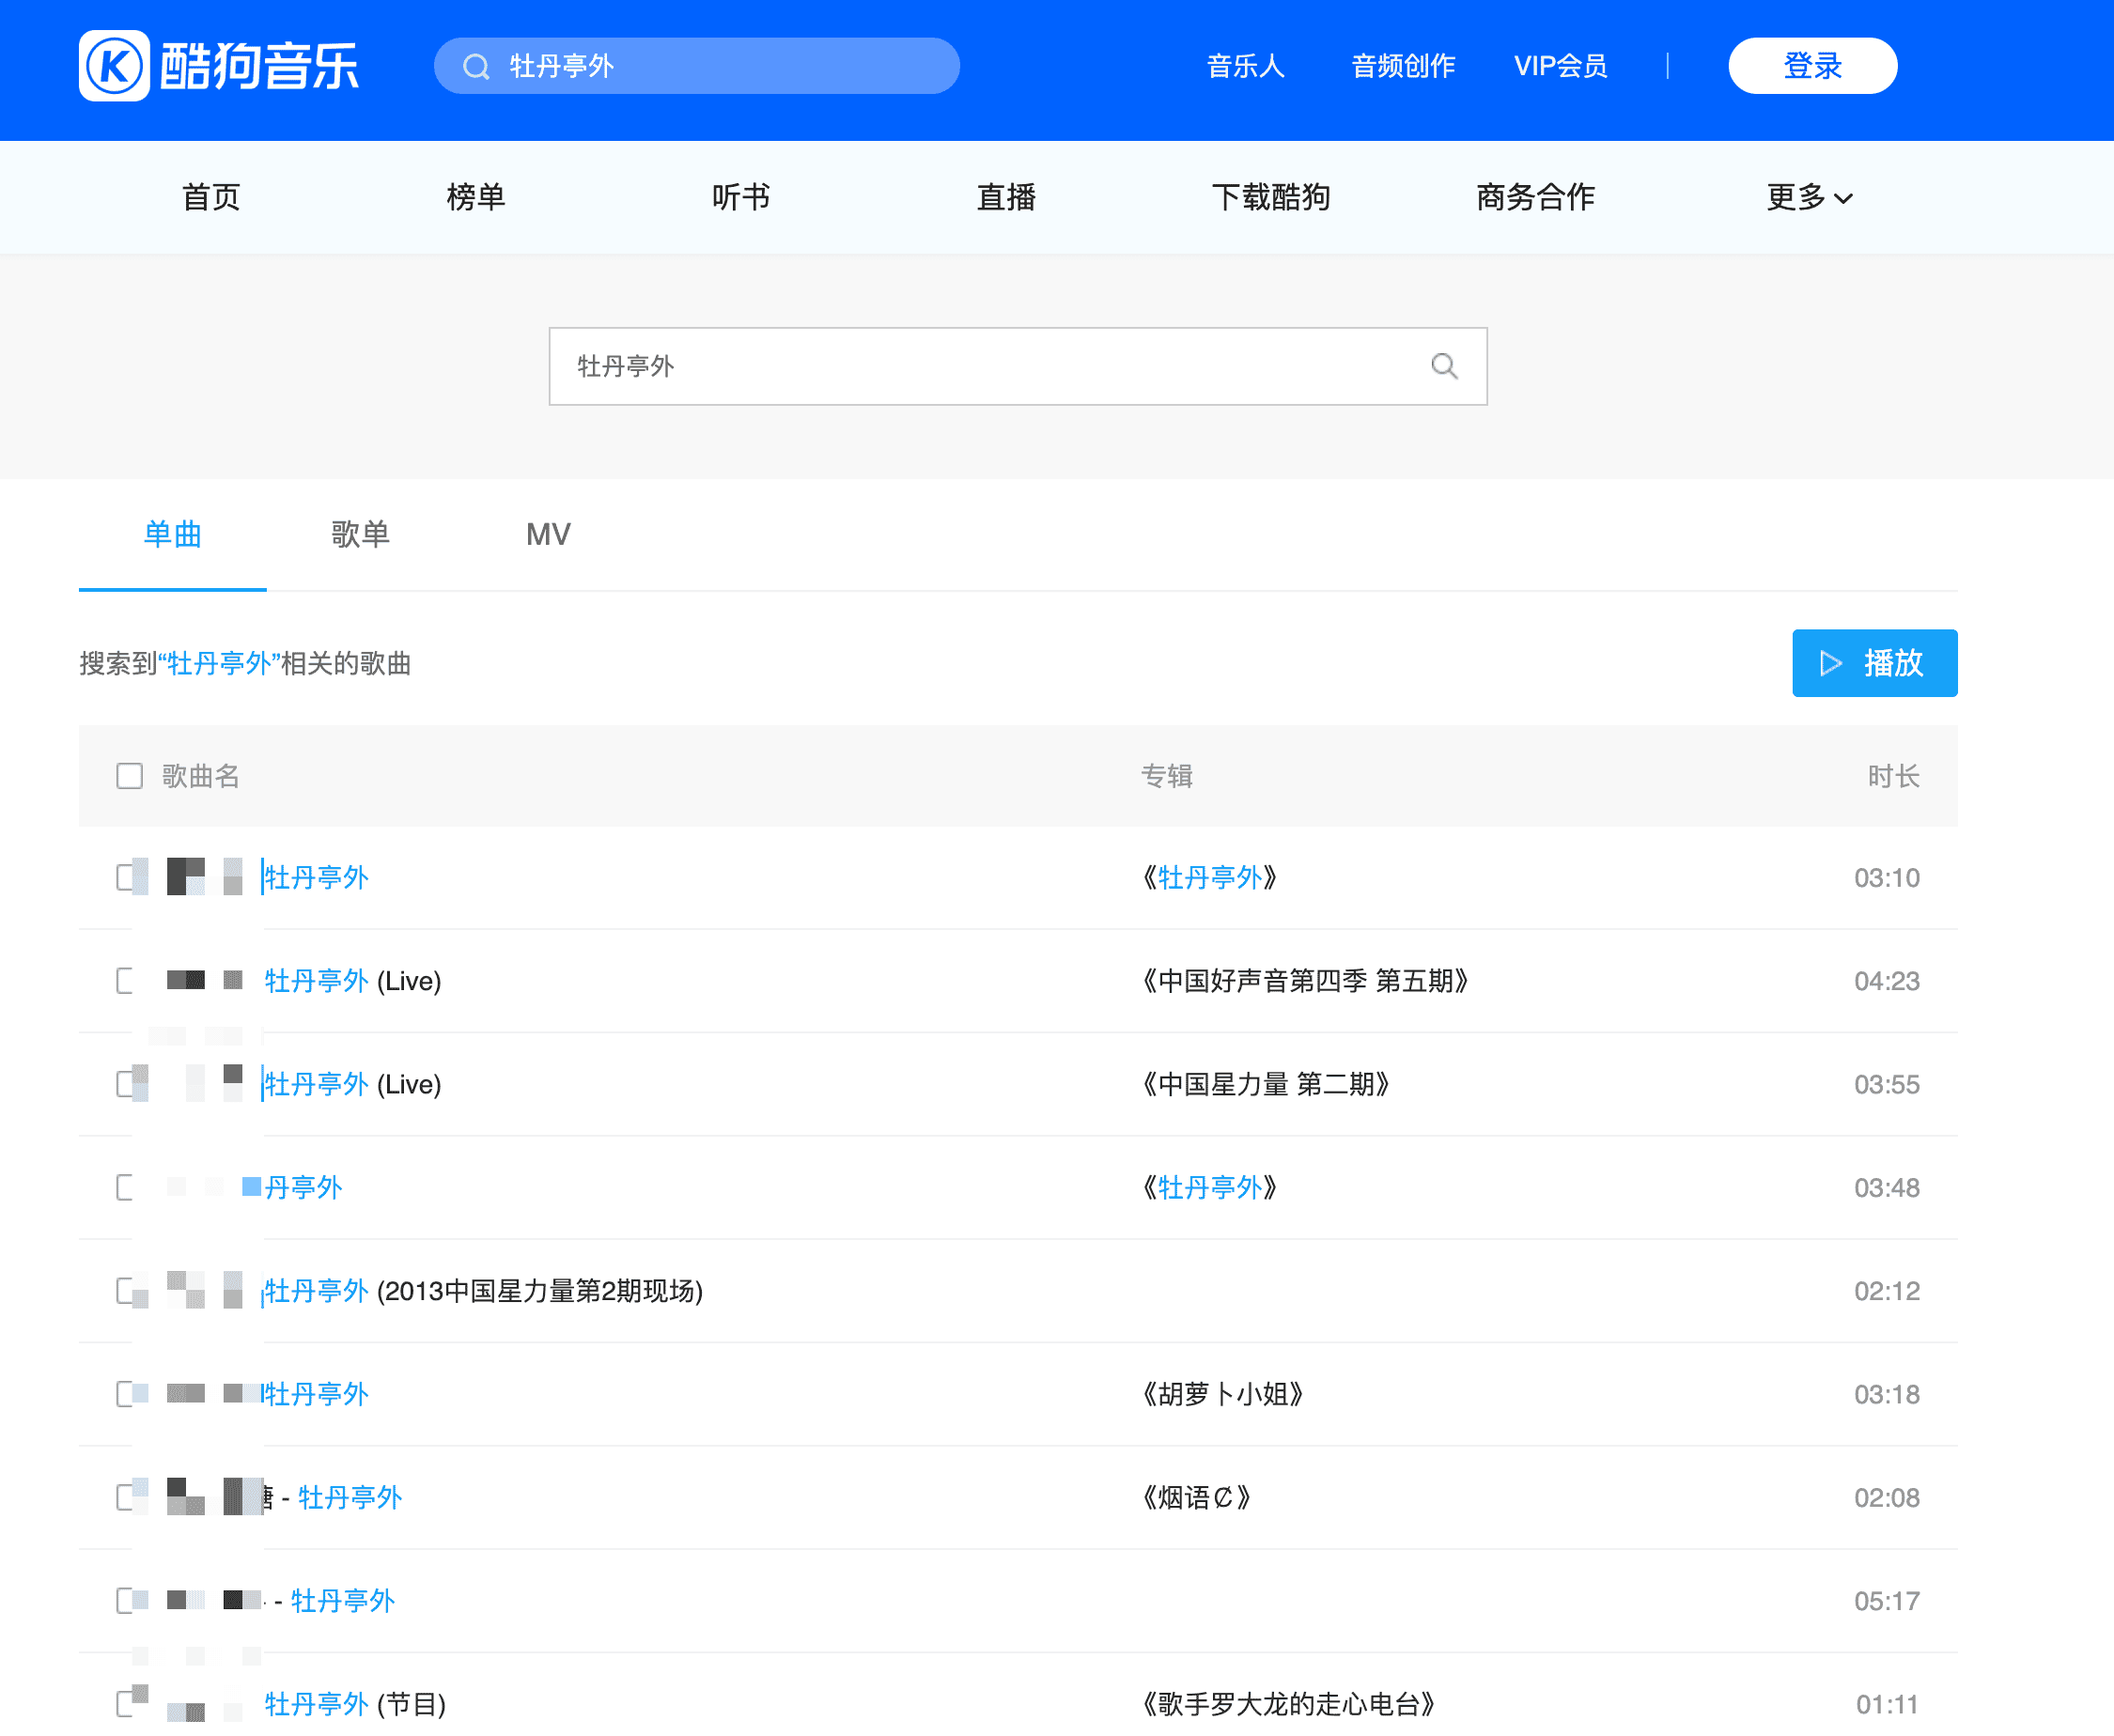2114x1736 pixels.
Task: Focus the main search box
Action: (1018, 366)
